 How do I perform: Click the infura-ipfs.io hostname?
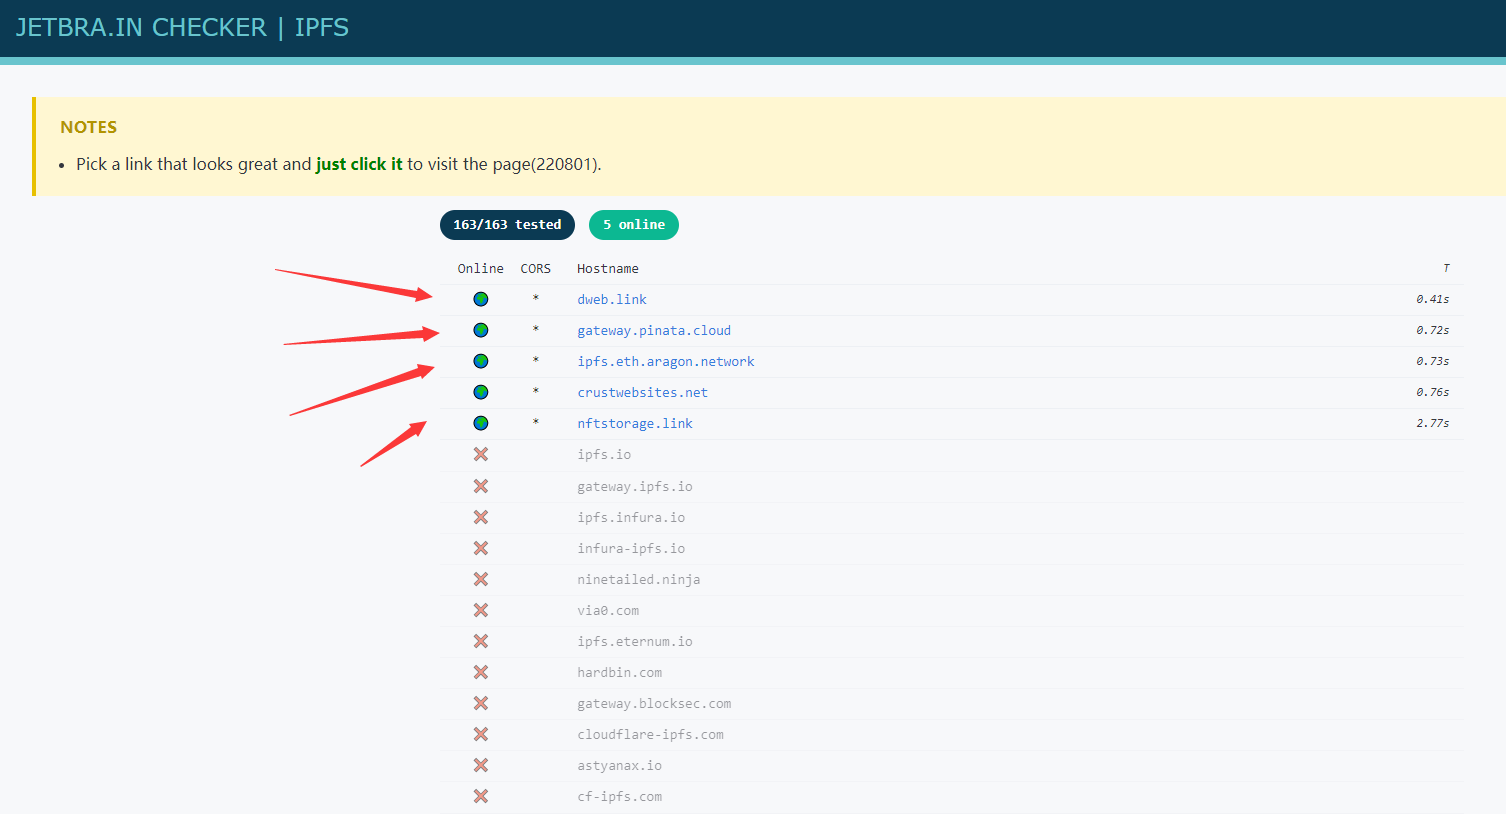point(631,548)
